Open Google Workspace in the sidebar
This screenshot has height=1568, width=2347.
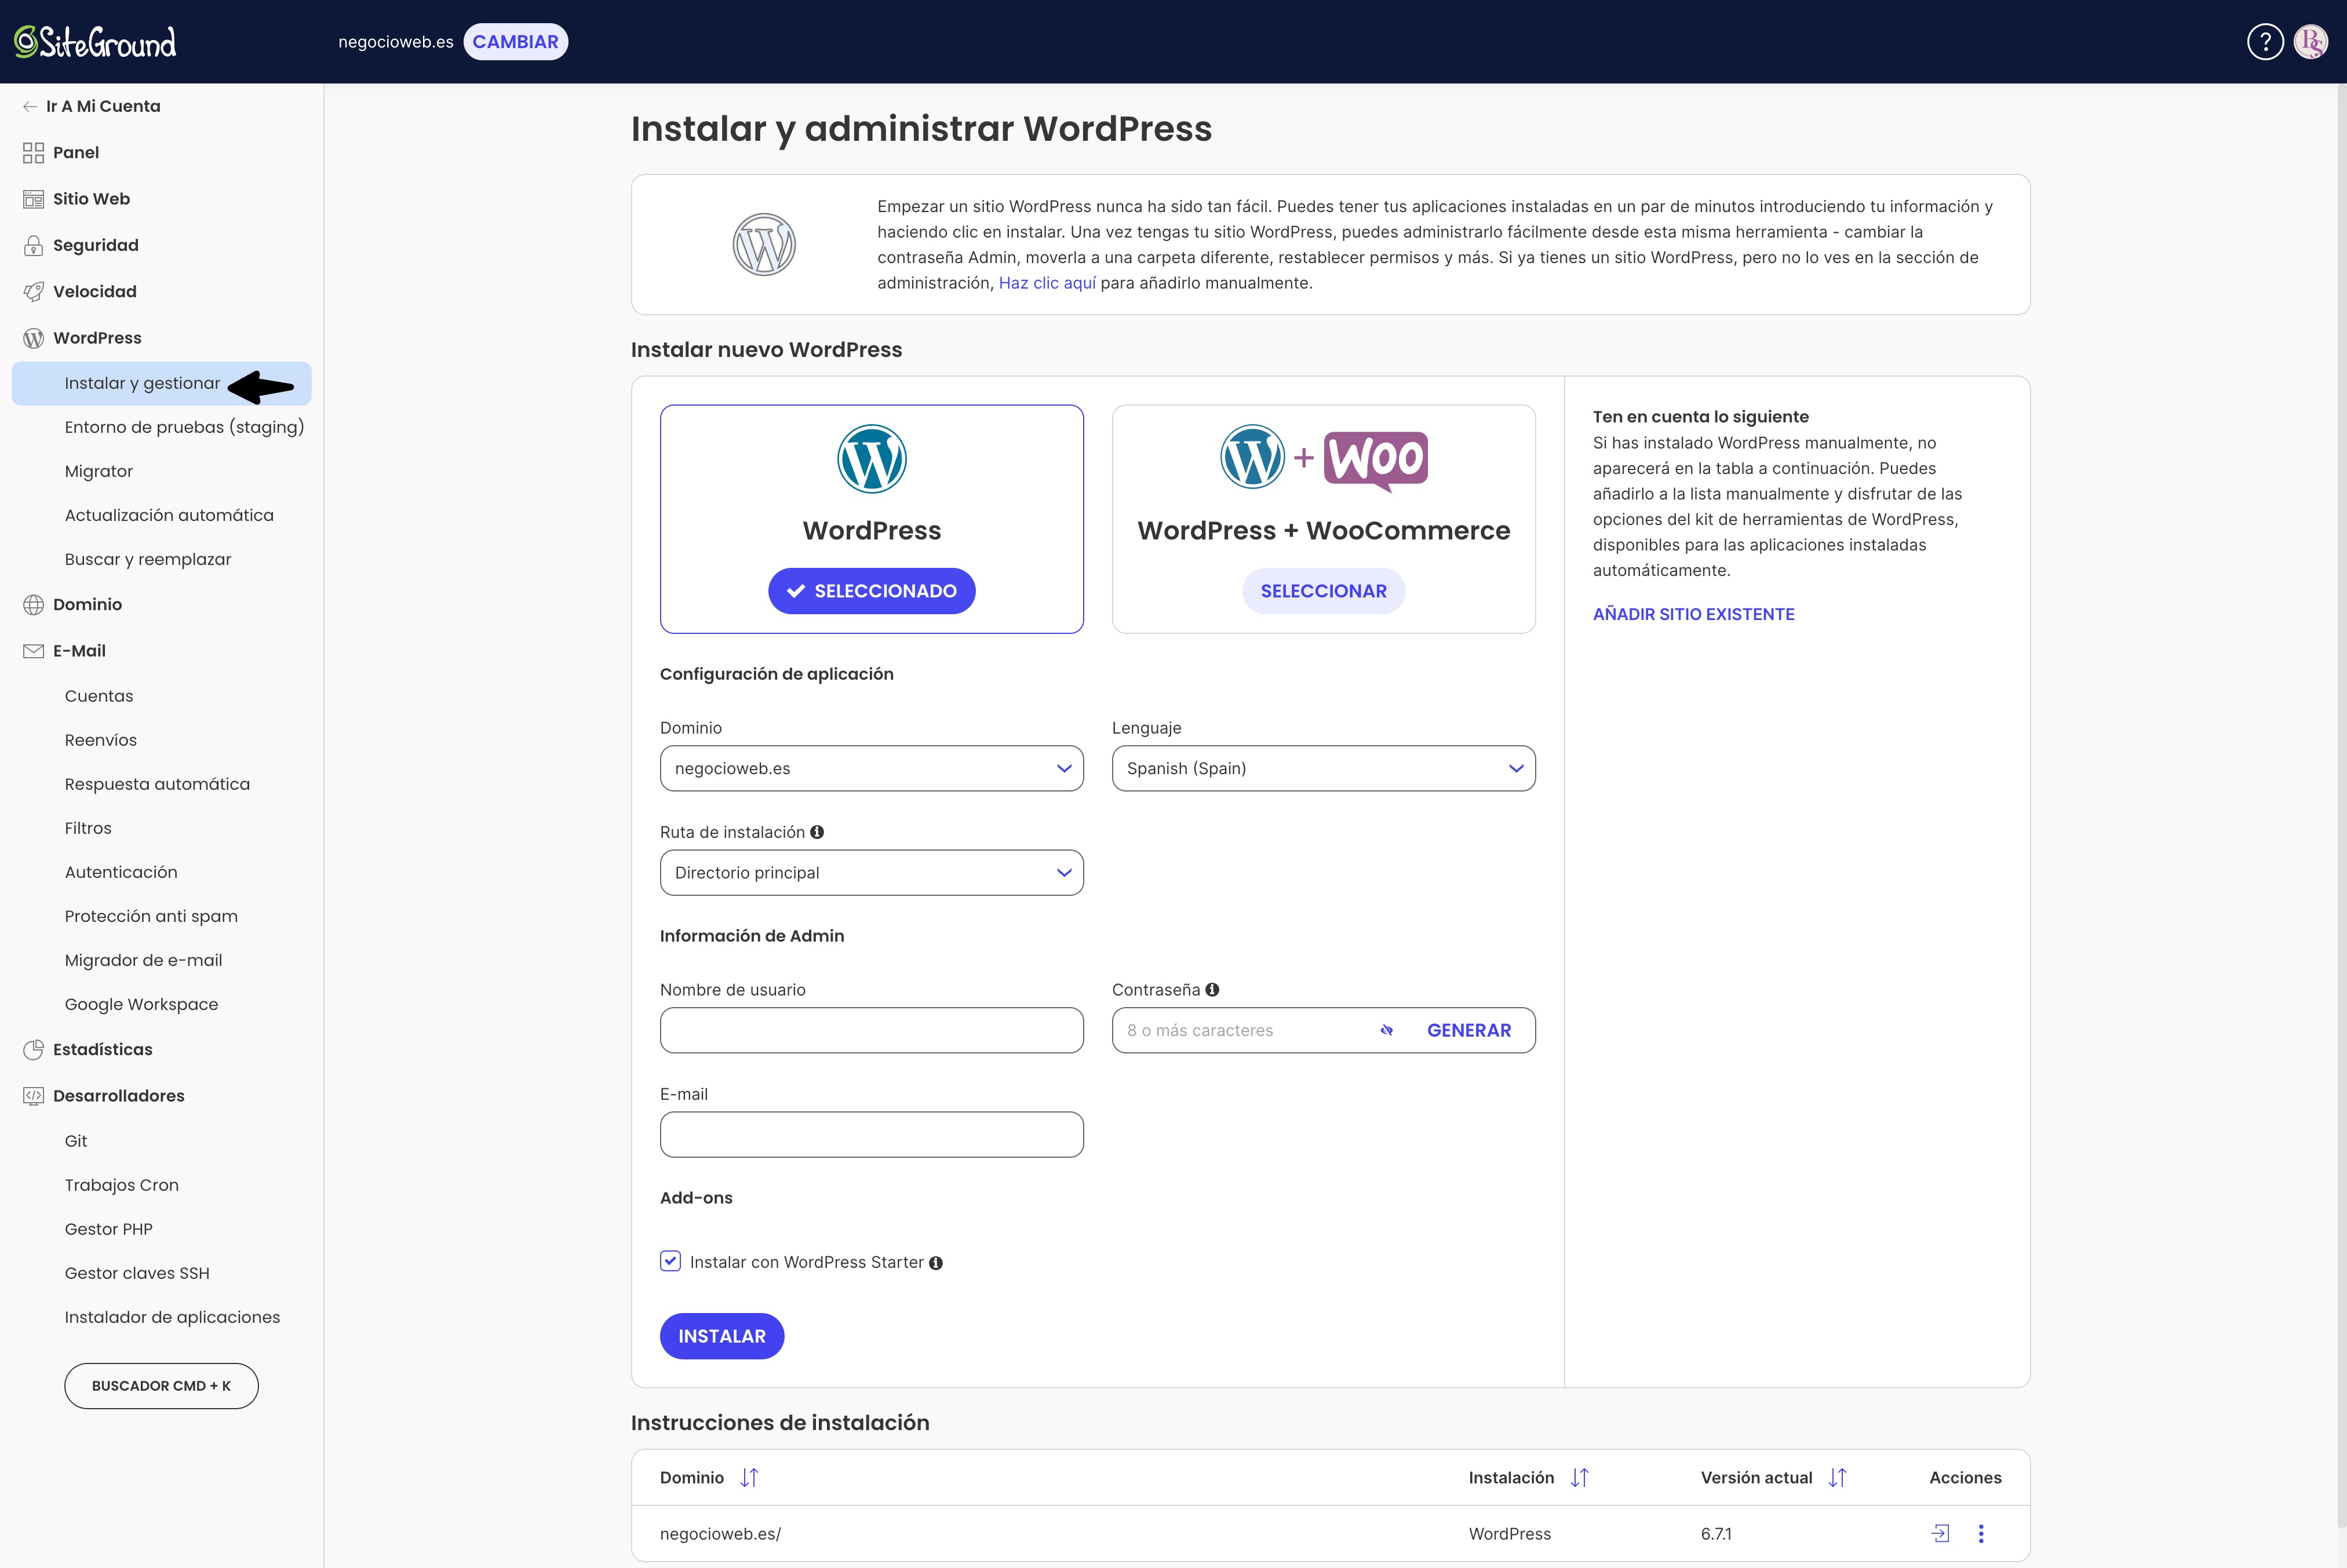click(x=142, y=1005)
